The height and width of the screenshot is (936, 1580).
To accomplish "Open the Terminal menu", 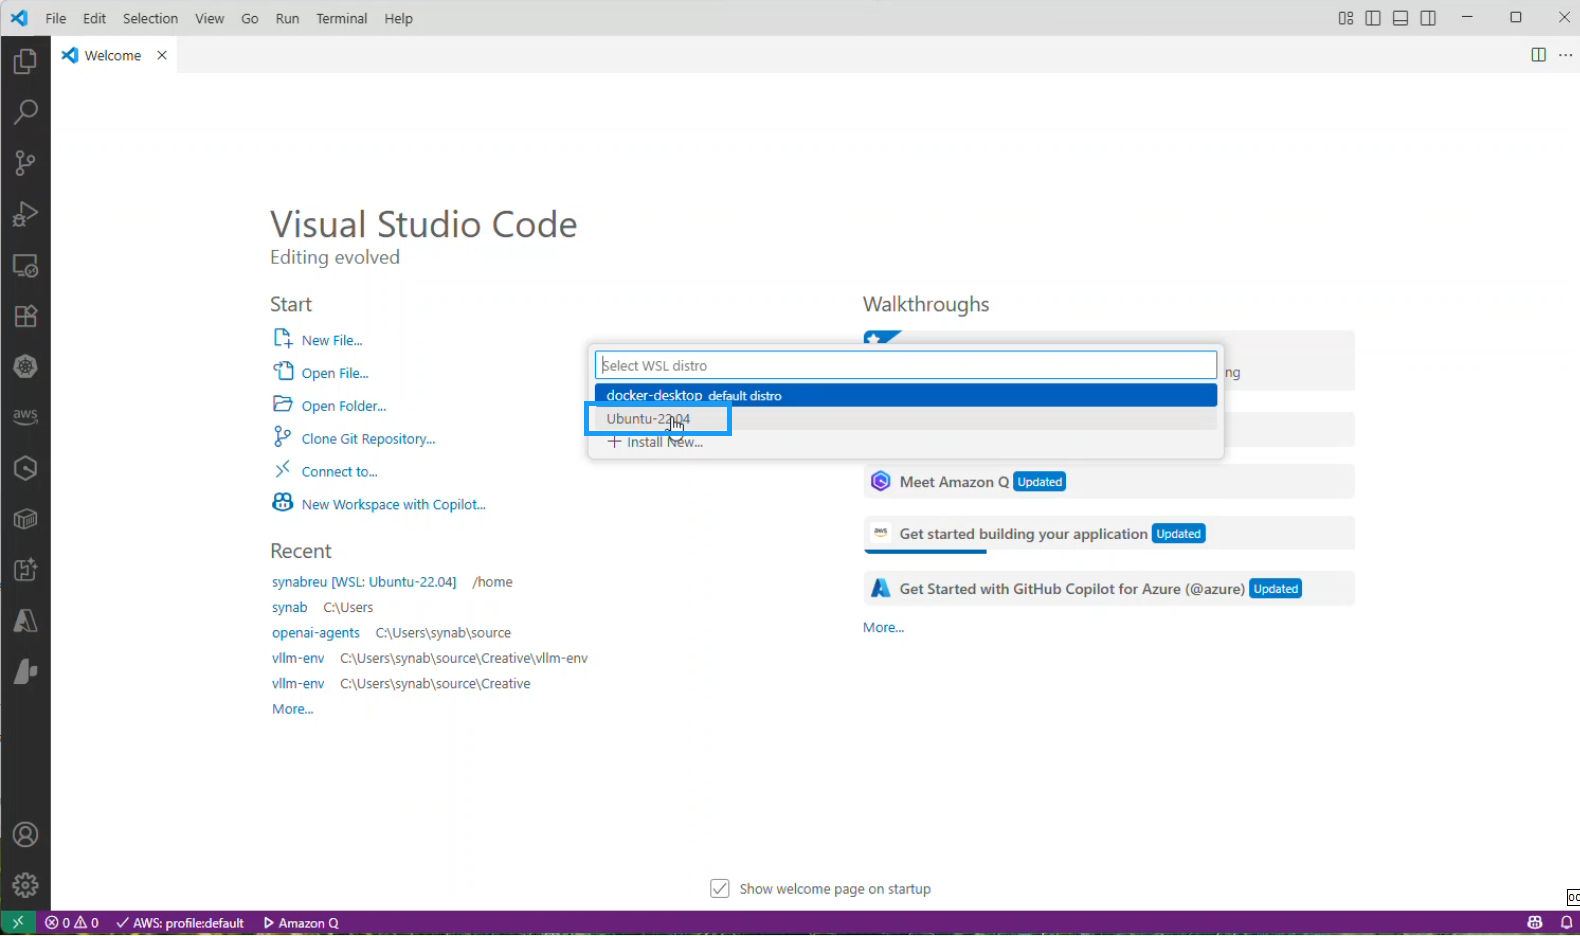I will (342, 18).
